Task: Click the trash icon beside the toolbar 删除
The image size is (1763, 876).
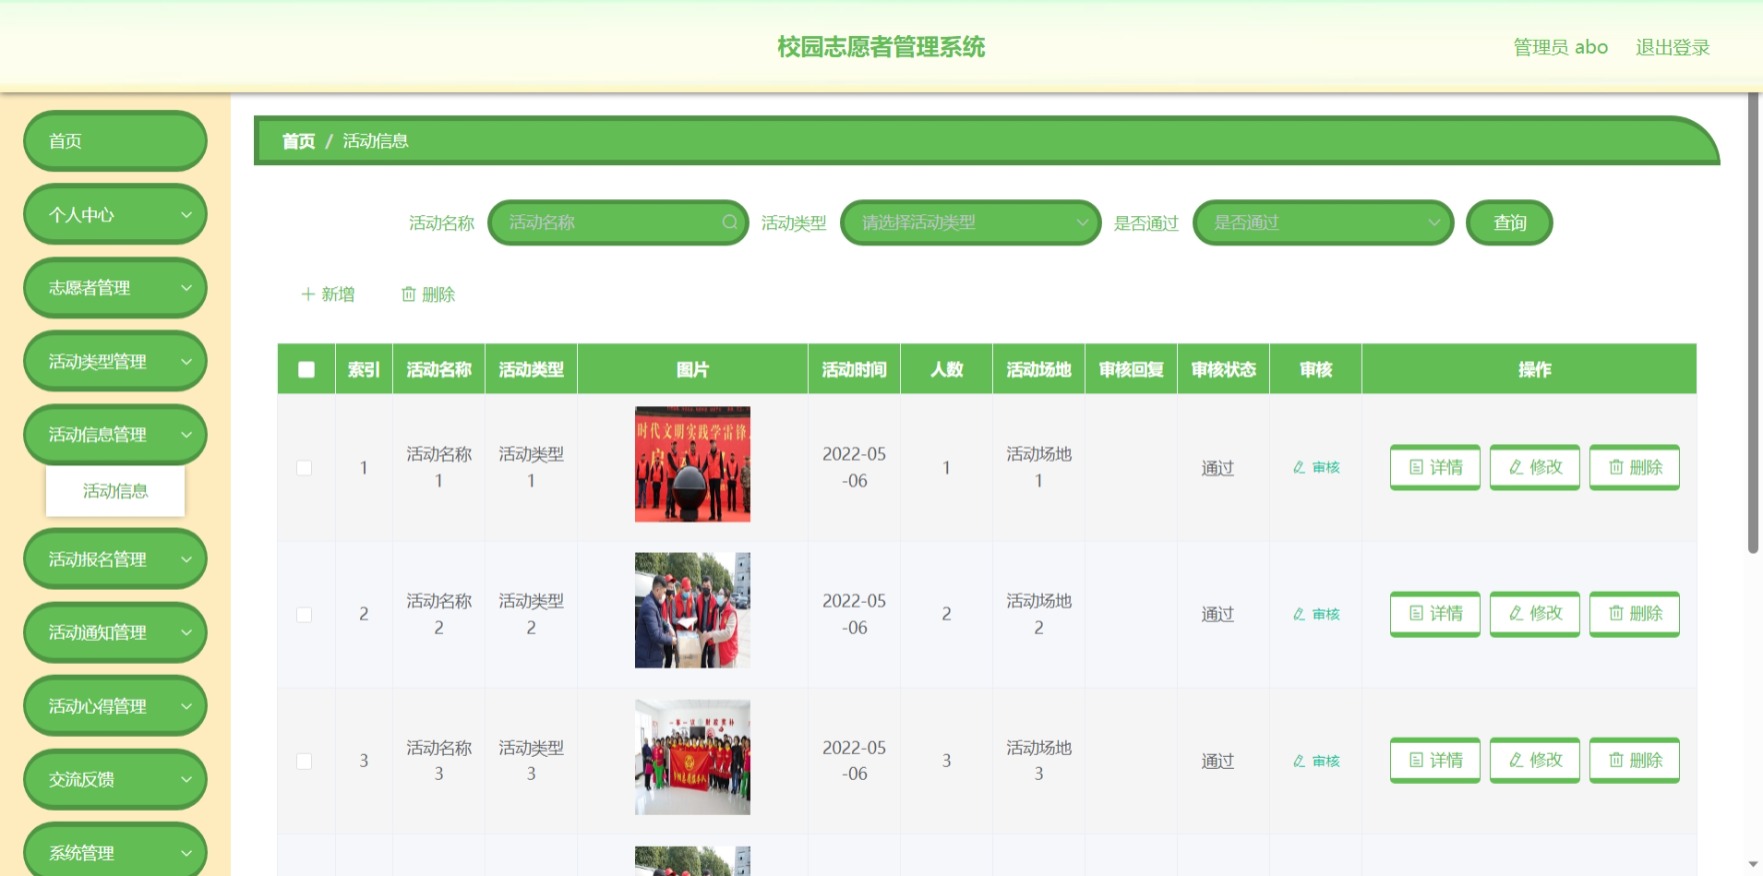Action: pyautogui.click(x=408, y=294)
